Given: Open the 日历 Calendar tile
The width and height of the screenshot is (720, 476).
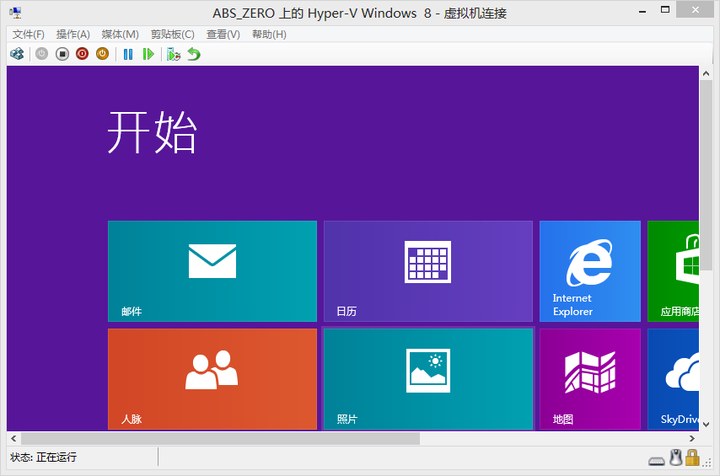Looking at the screenshot, I should [x=428, y=271].
